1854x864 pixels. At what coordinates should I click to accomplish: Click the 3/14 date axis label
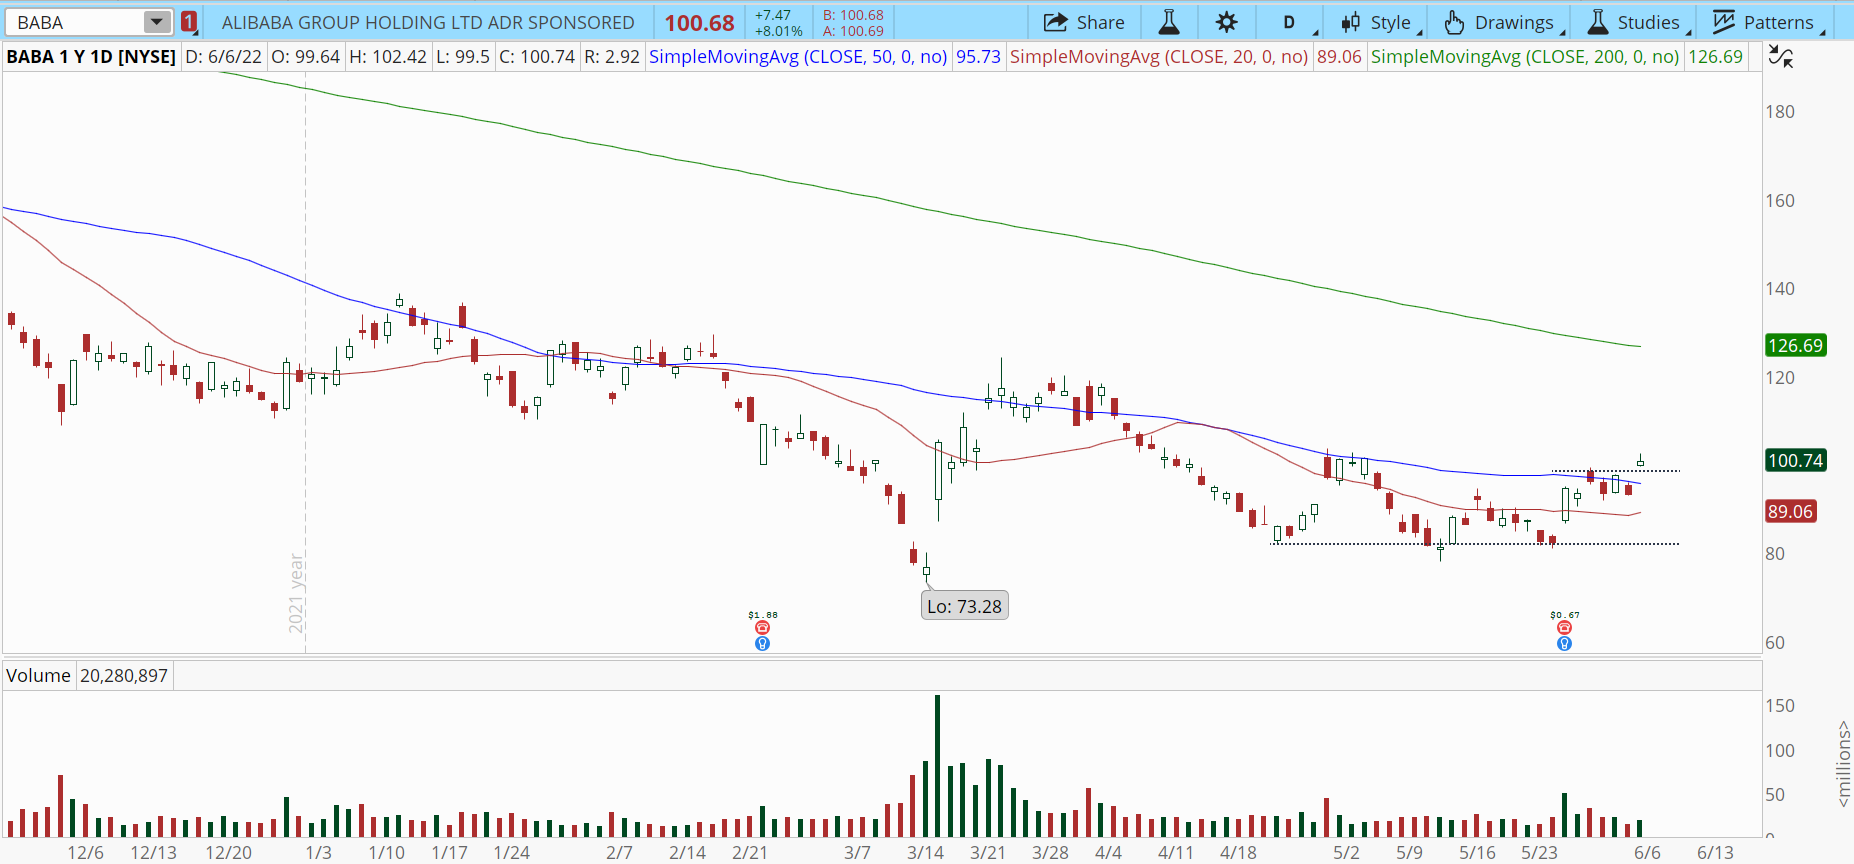pyautogui.click(x=925, y=852)
